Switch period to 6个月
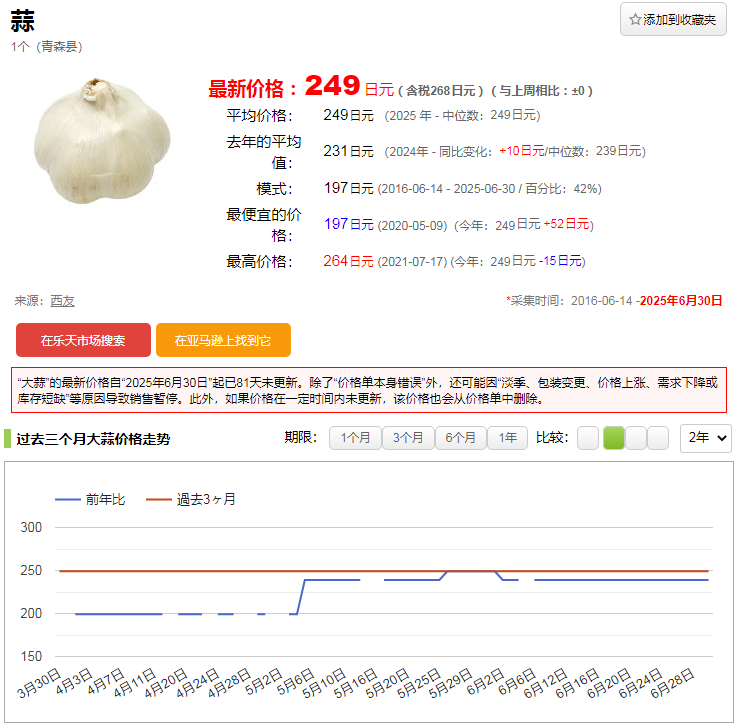The height and width of the screenshot is (723, 735). click(x=460, y=438)
